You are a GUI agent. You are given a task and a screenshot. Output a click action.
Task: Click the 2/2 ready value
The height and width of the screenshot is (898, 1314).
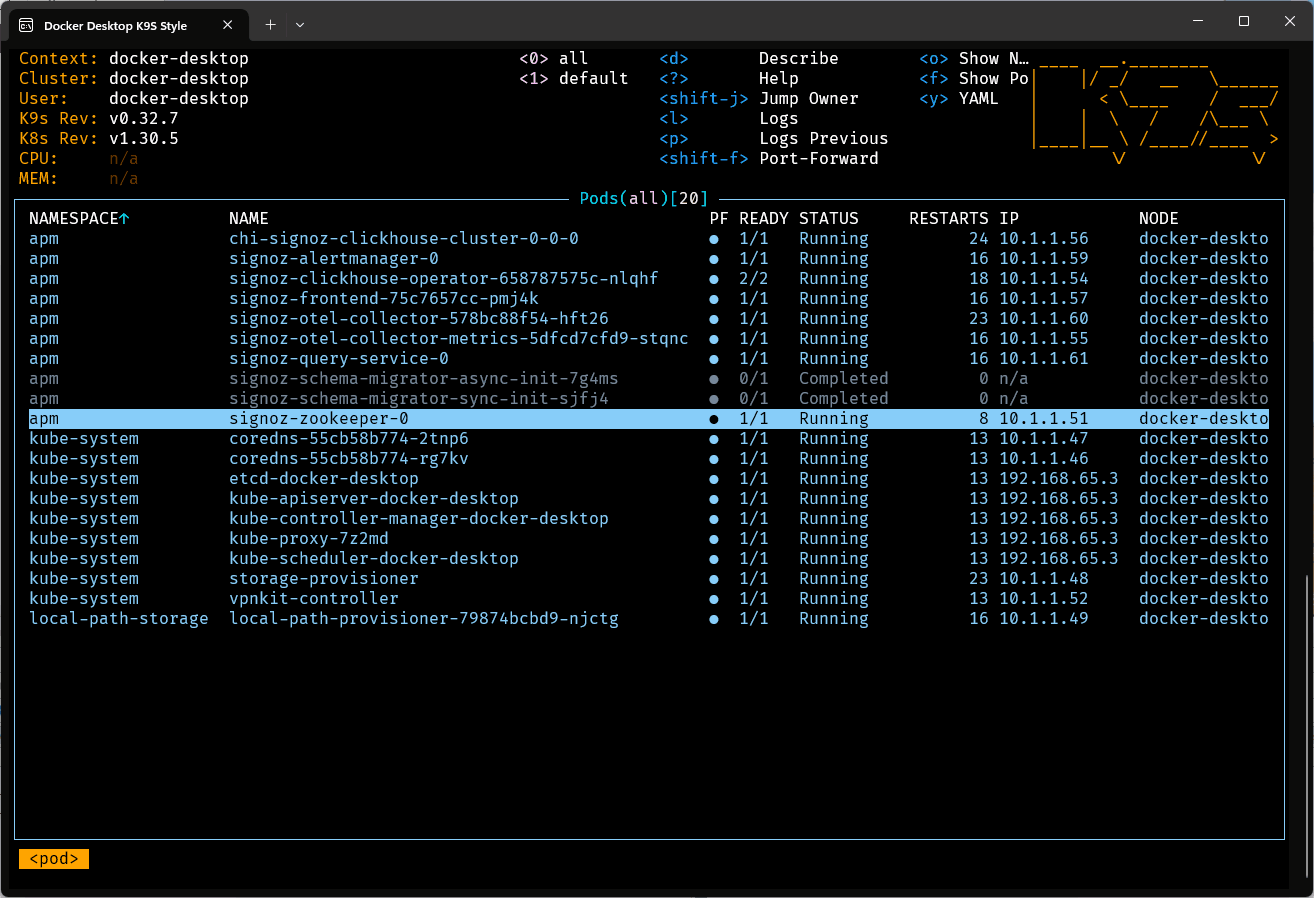tap(754, 278)
